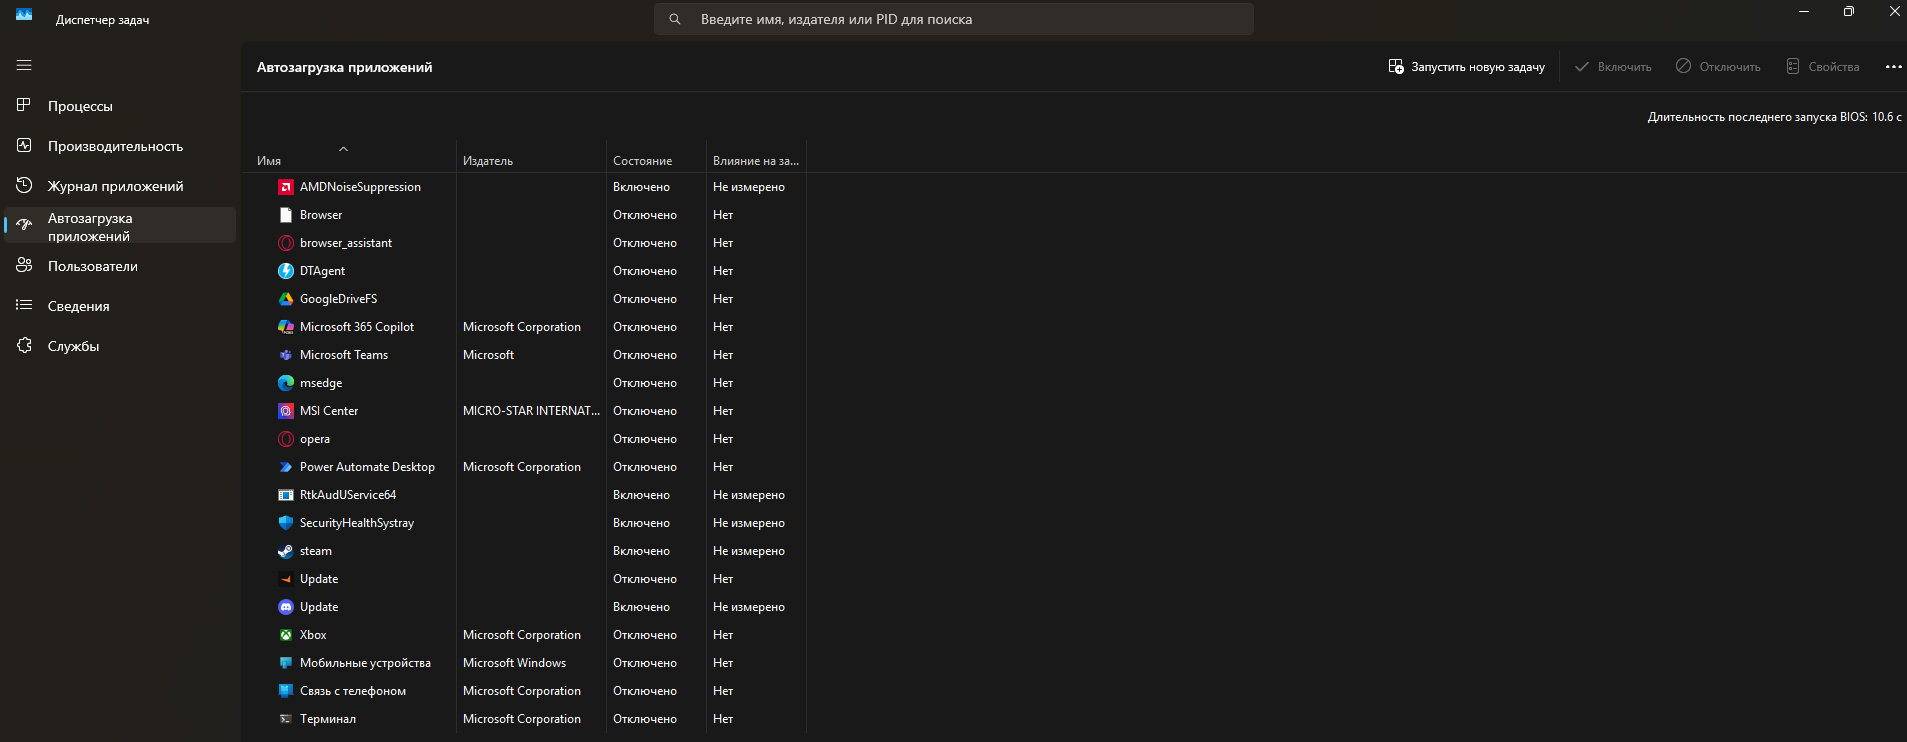Click the Opera app icon
The image size is (1907, 742).
coord(286,439)
